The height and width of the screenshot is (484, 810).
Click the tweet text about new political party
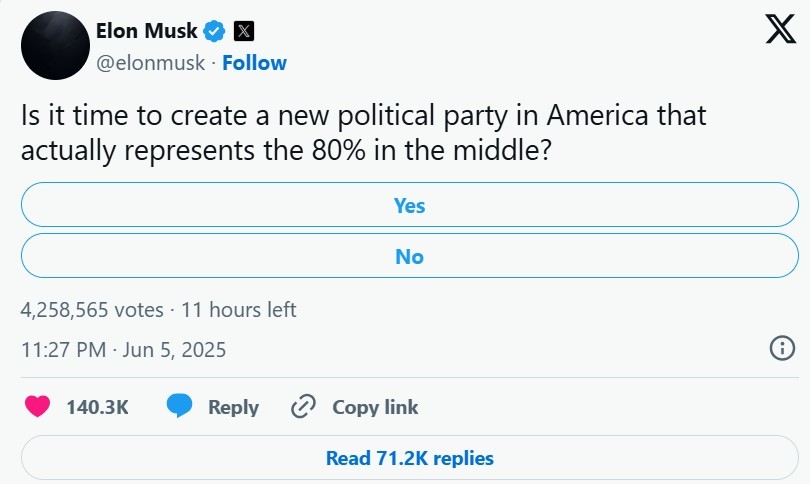click(x=363, y=133)
